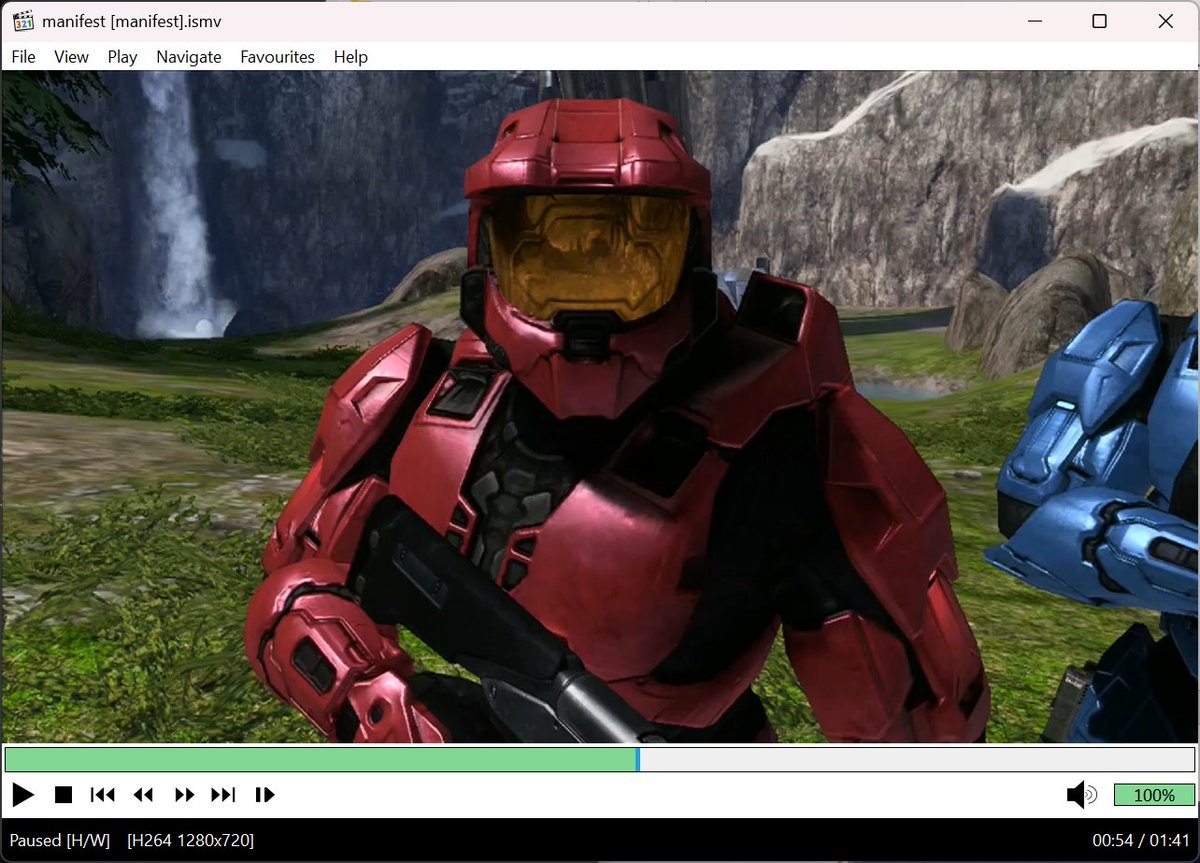Click the MPC-HC app icon in the title bar
This screenshot has width=1200, height=863.
click(x=24, y=21)
